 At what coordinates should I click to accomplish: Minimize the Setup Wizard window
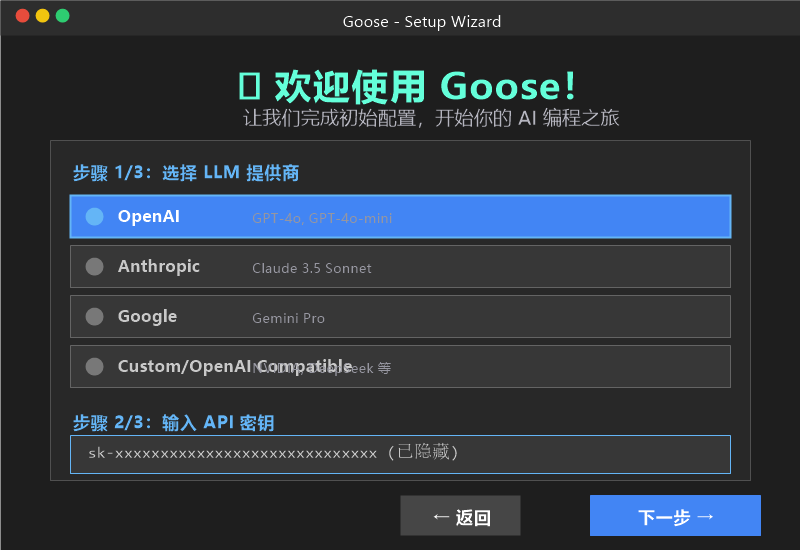click(x=42, y=16)
